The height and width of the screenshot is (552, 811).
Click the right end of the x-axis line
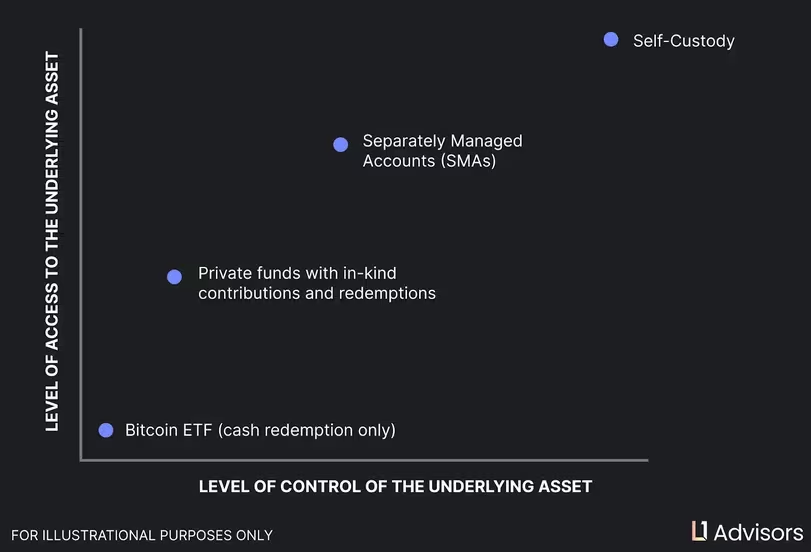646,461
